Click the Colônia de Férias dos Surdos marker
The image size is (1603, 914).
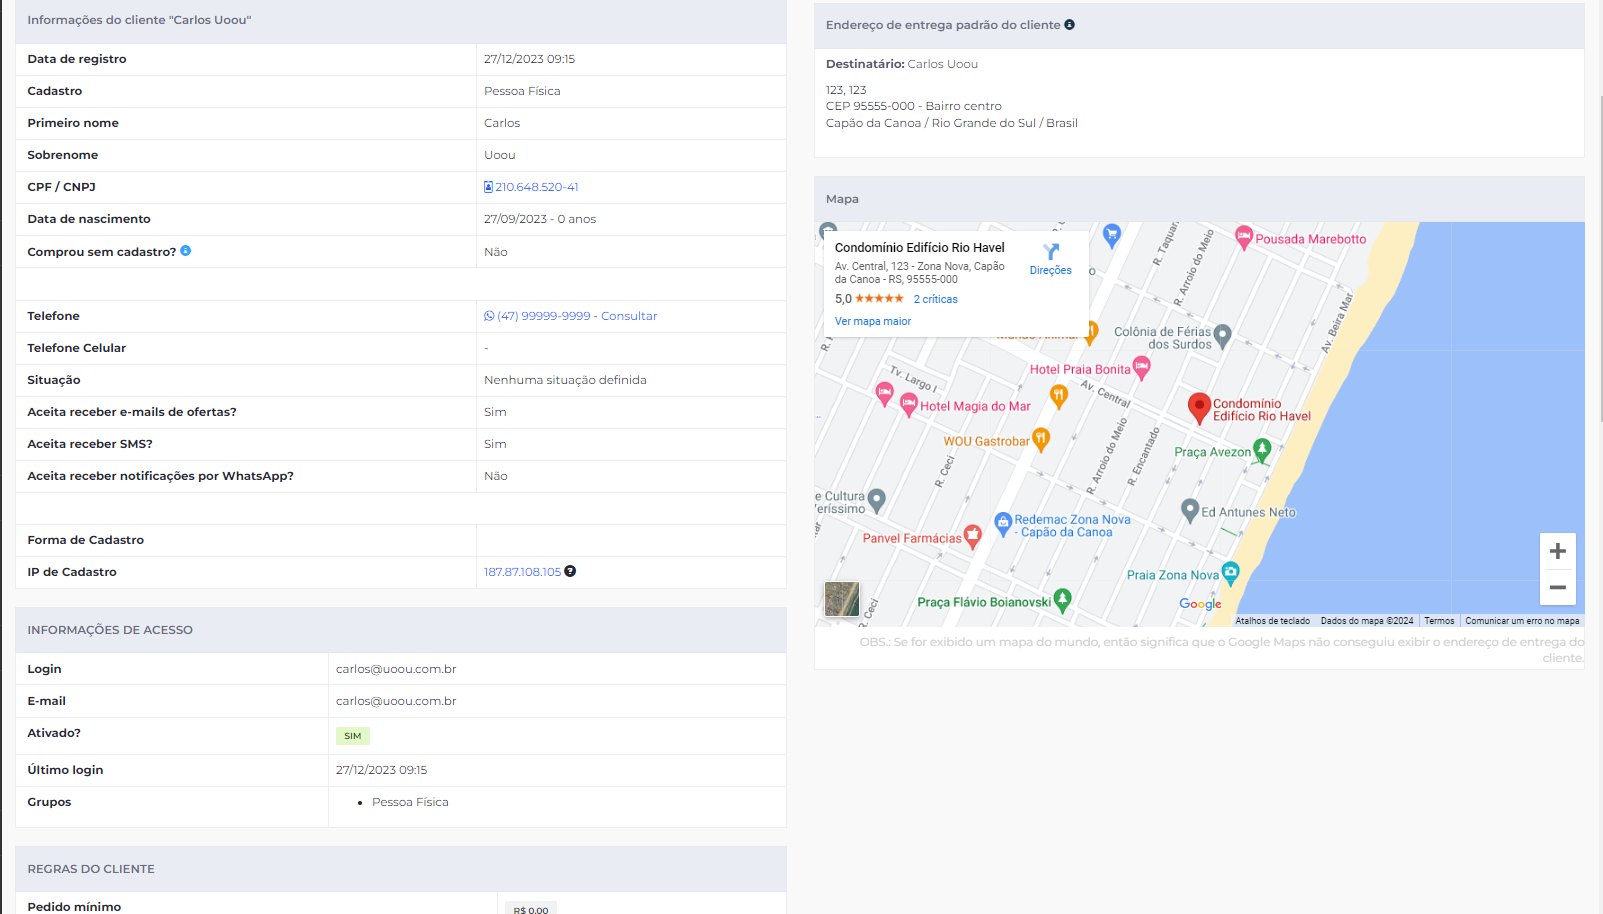[x=1222, y=337]
